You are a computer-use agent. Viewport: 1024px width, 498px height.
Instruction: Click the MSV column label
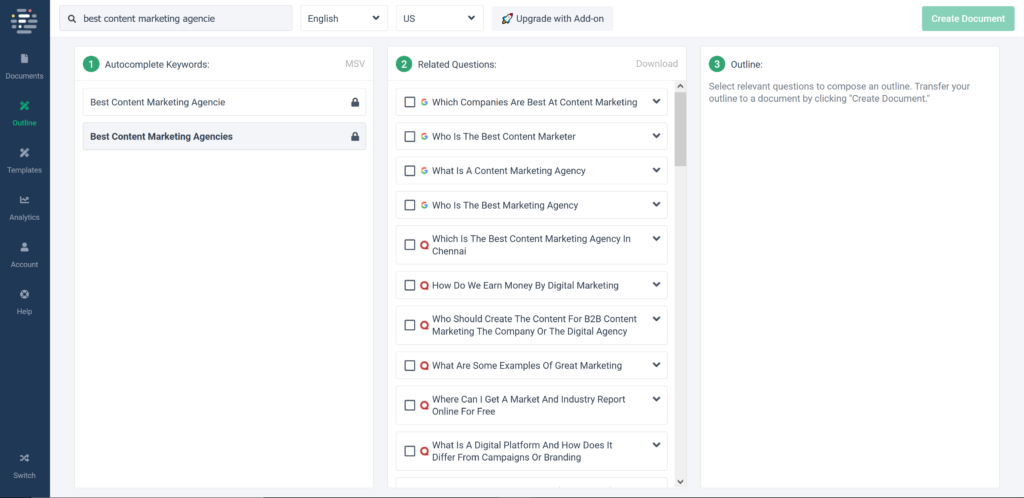355,64
